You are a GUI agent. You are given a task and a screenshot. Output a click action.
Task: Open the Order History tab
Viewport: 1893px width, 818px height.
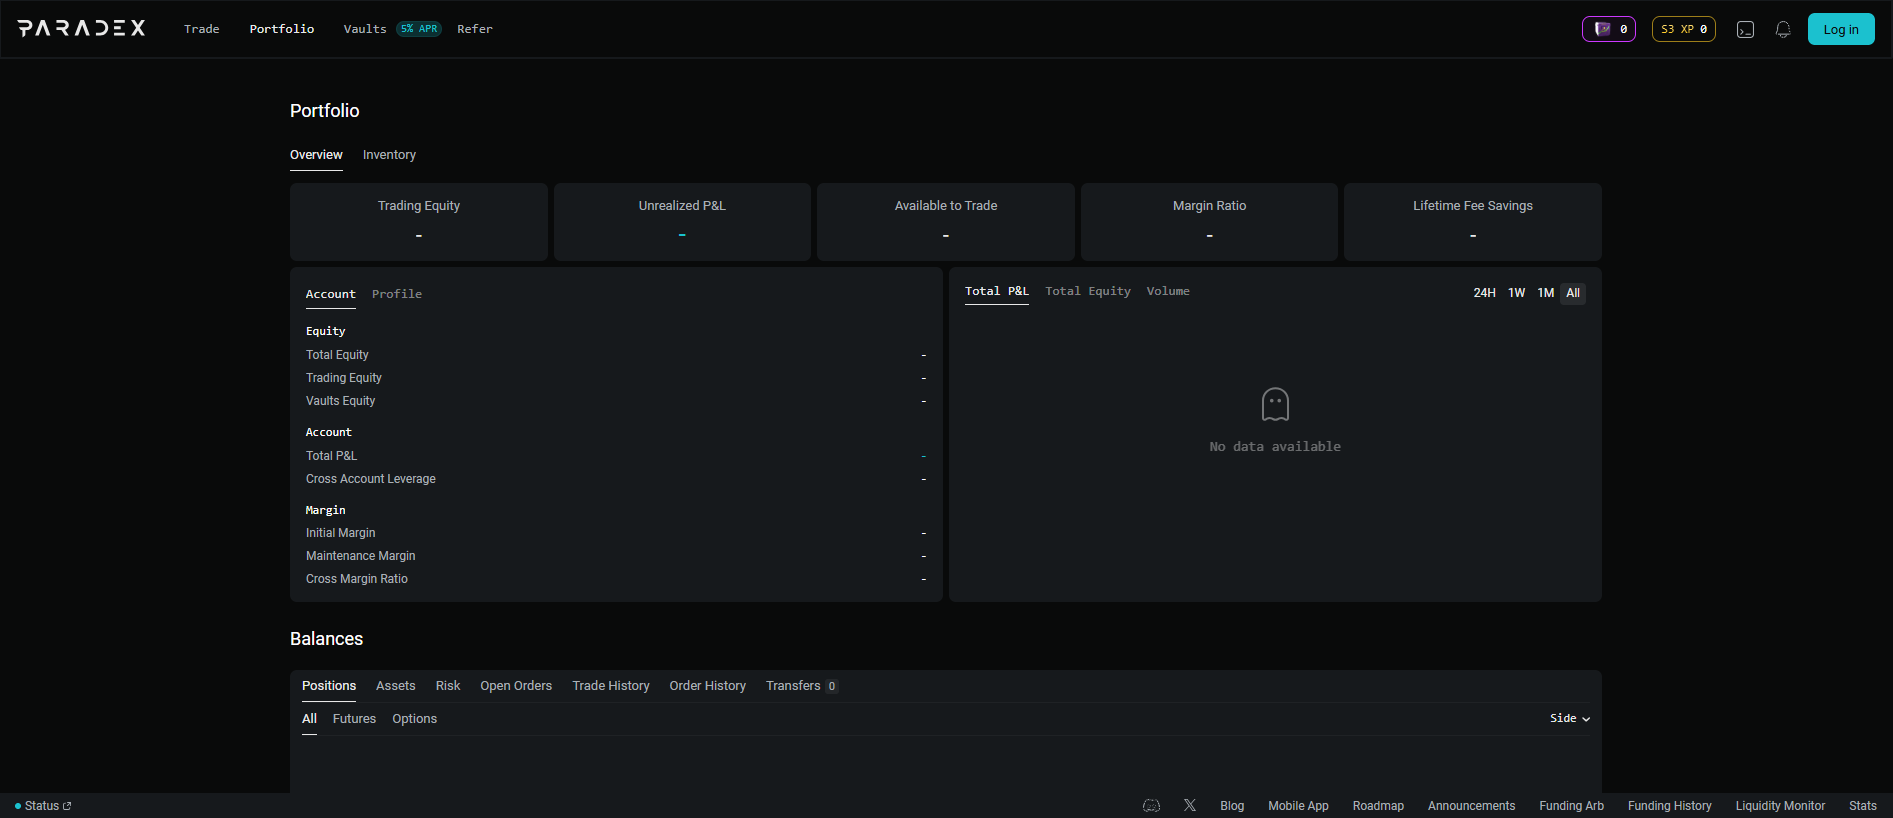pyautogui.click(x=708, y=686)
